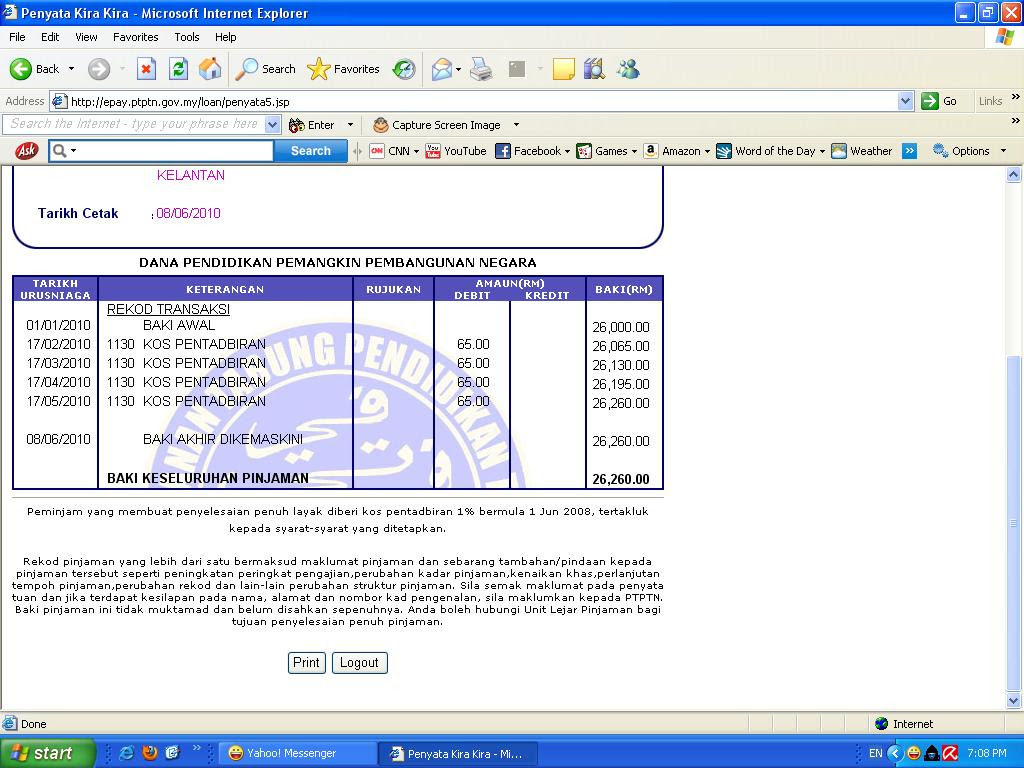The image size is (1024, 768).
Task: Click the blue Ask Search button
Action: 310,151
